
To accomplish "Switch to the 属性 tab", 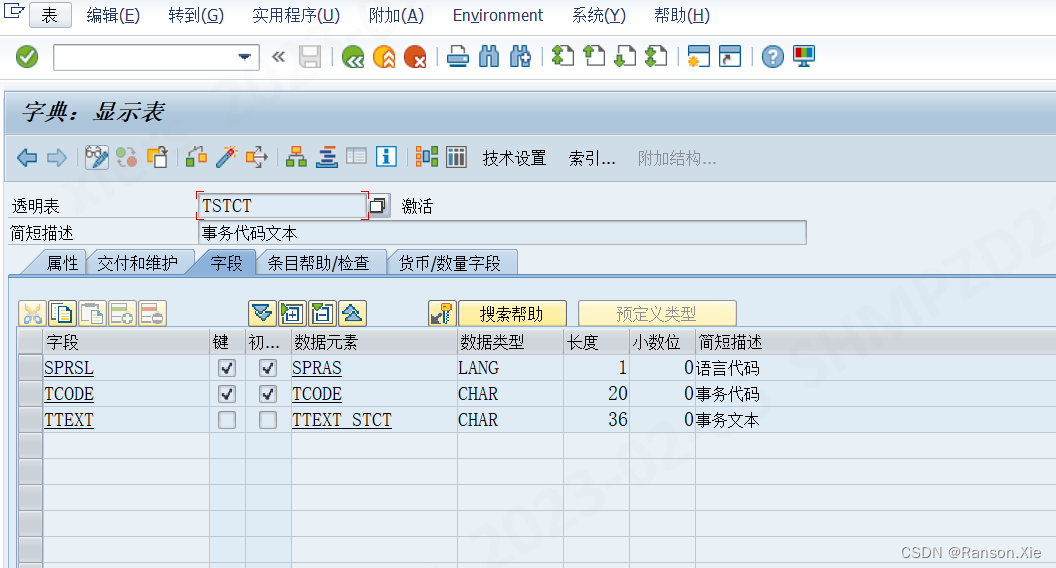I will point(62,263).
